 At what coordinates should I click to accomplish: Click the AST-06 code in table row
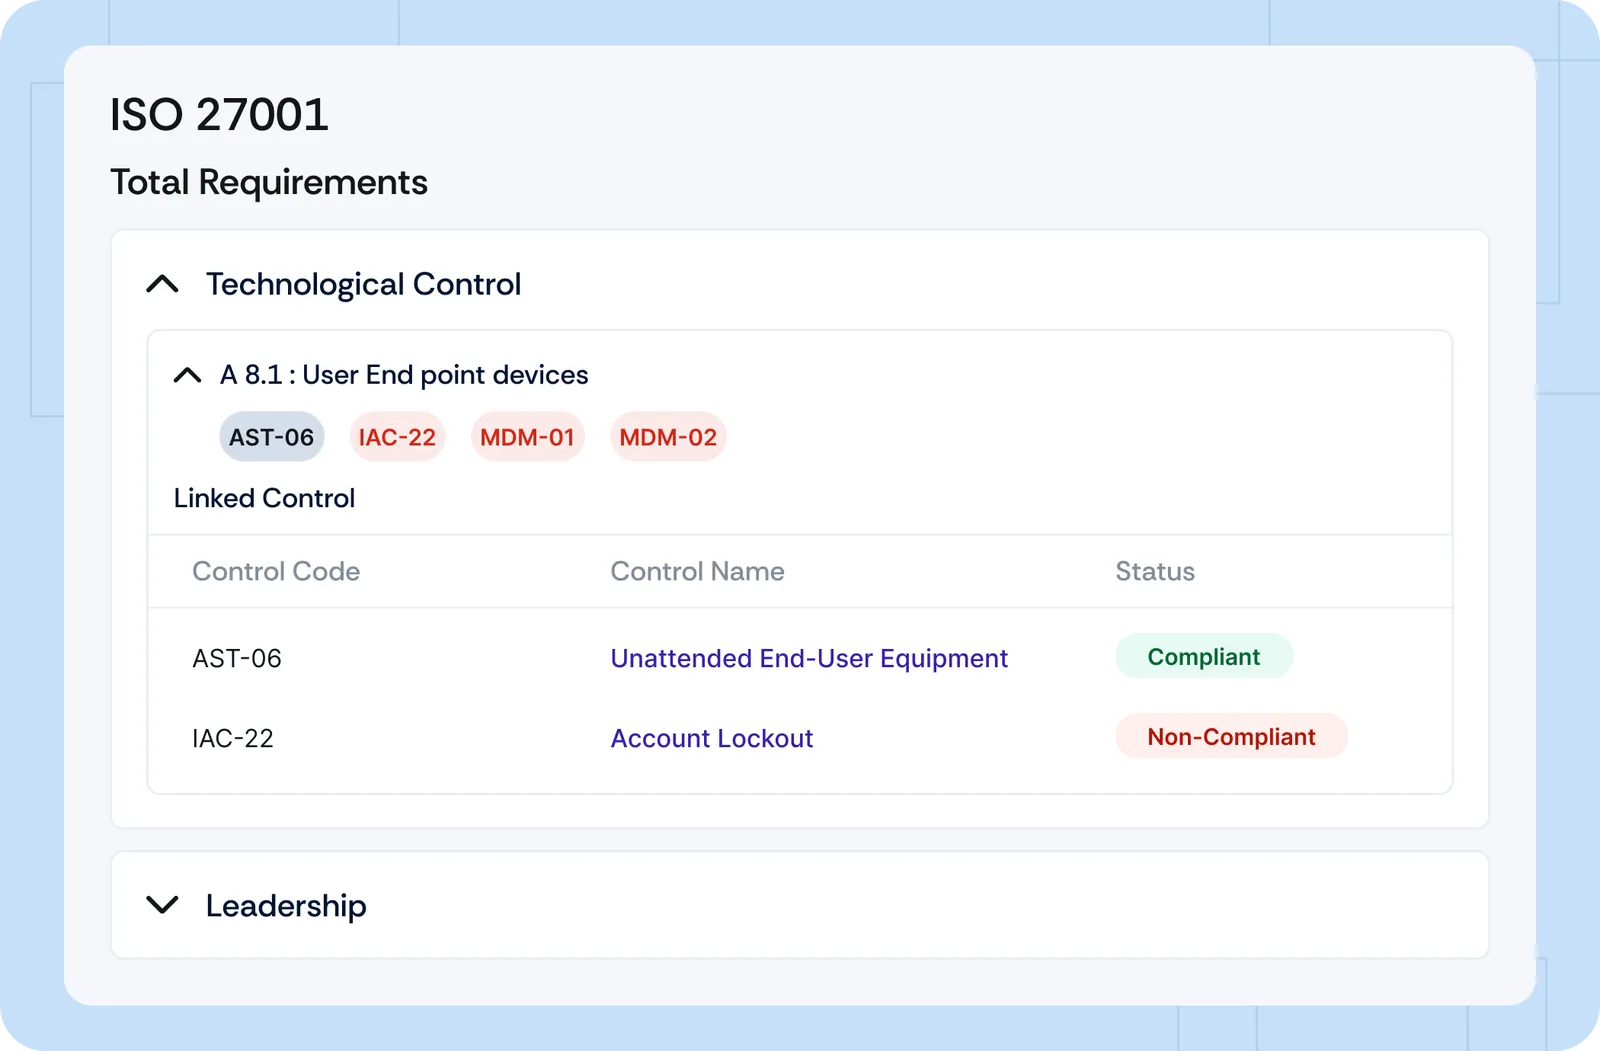point(237,658)
